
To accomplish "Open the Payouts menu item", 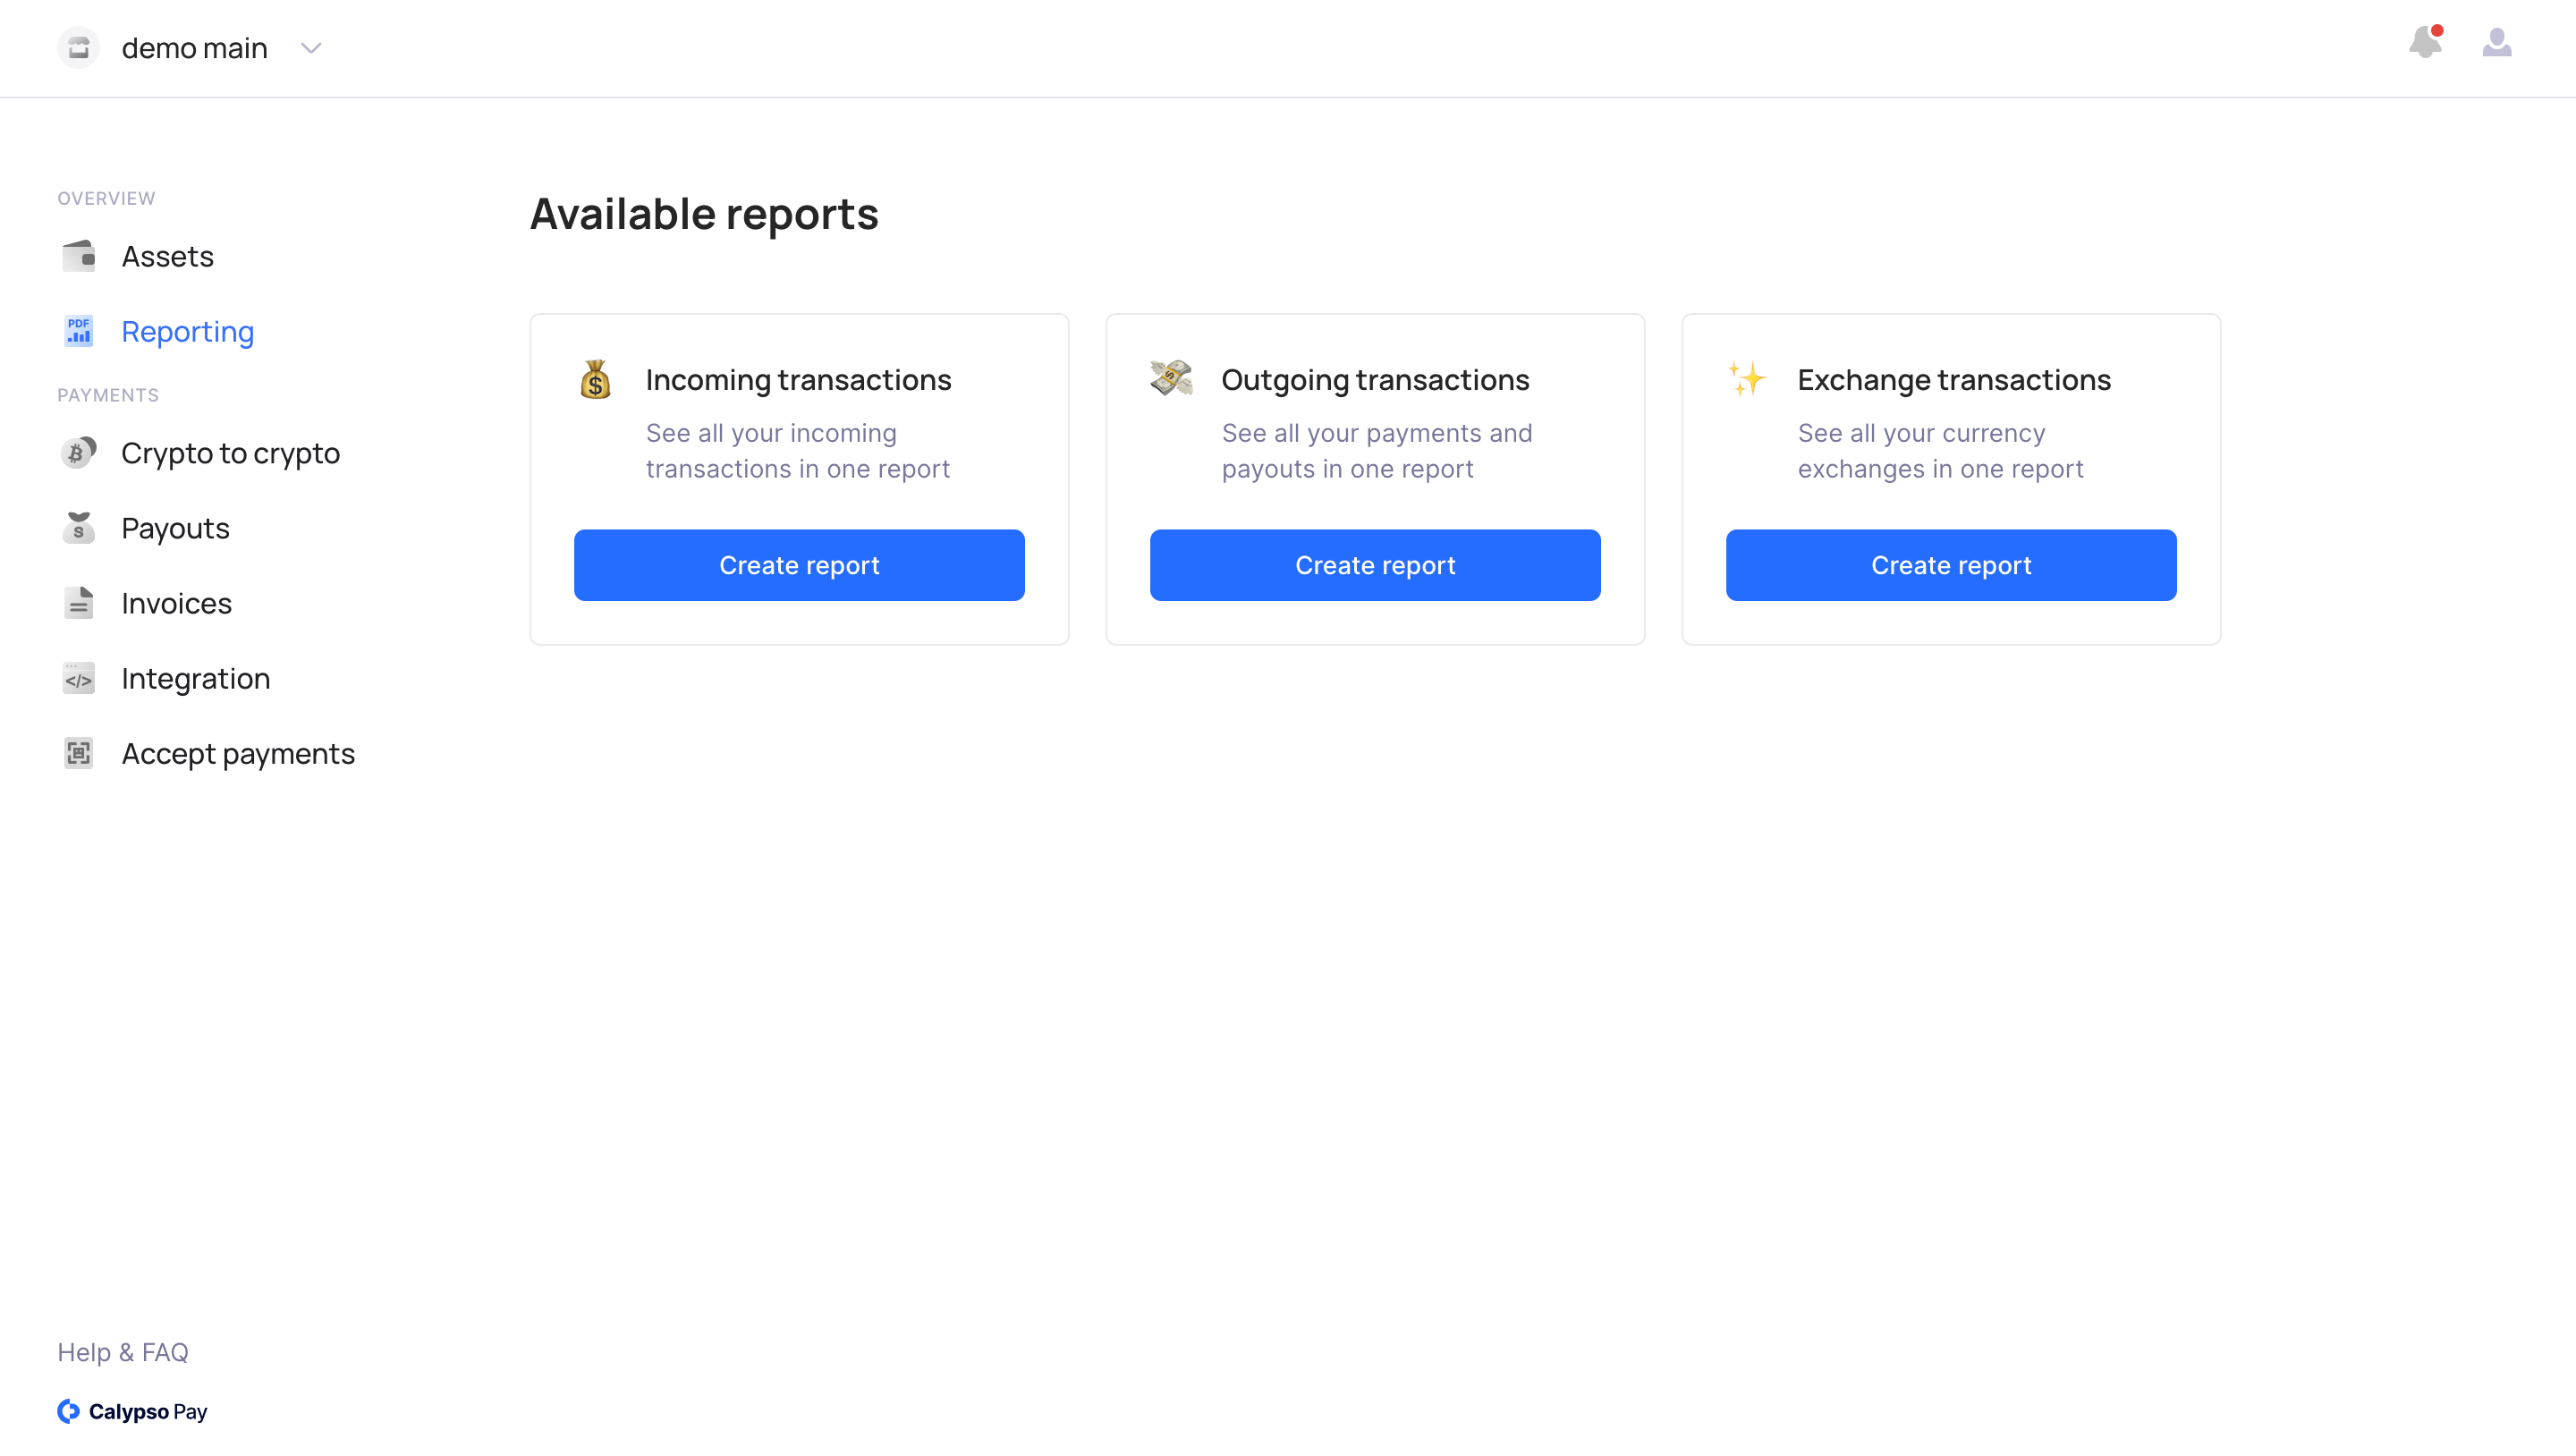I will coord(175,528).
